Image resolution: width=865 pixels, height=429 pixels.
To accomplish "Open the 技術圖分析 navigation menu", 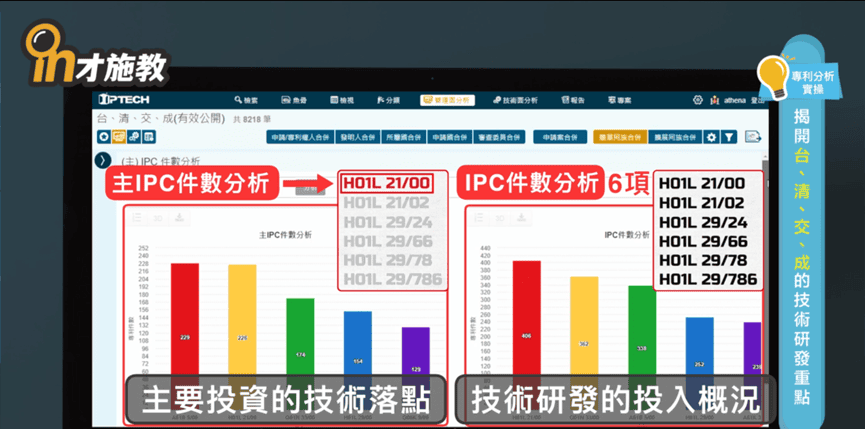I will coord(516,100).
